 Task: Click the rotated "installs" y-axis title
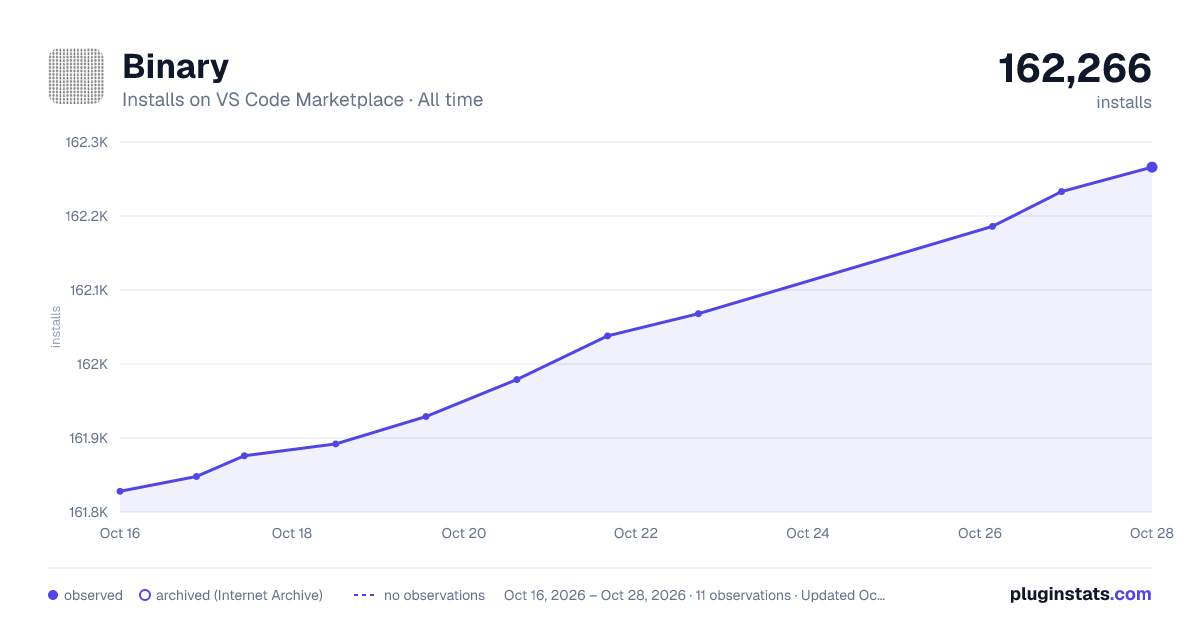[56, 327]
